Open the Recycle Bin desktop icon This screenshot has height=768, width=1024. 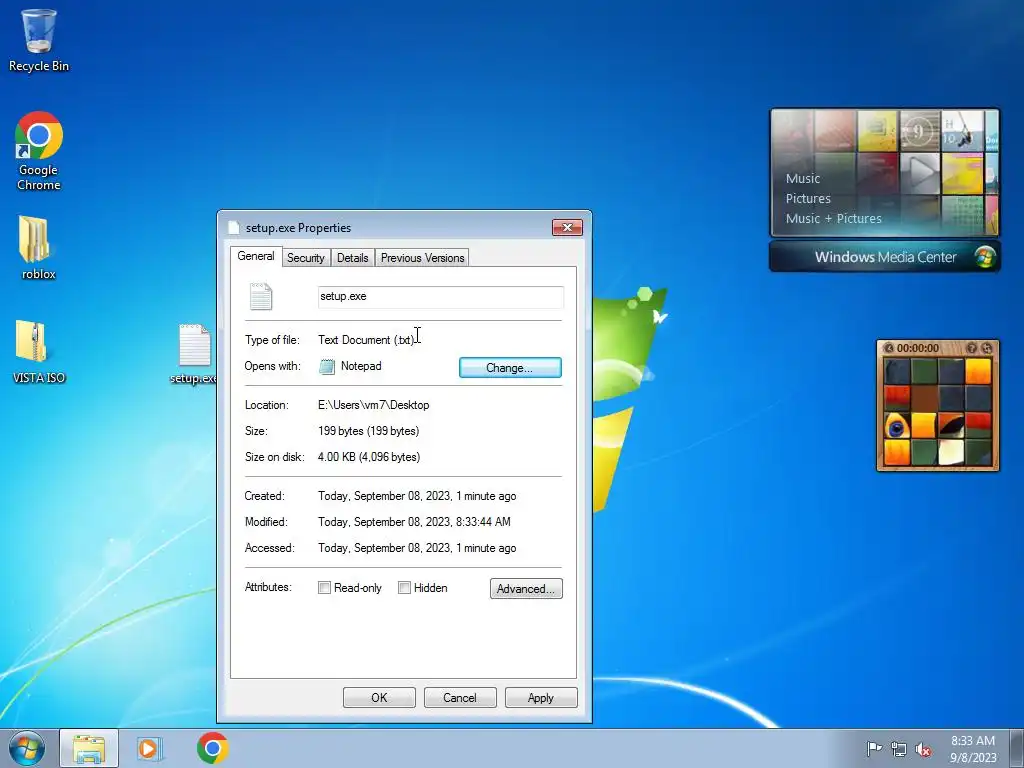click(x=39, y=40)
